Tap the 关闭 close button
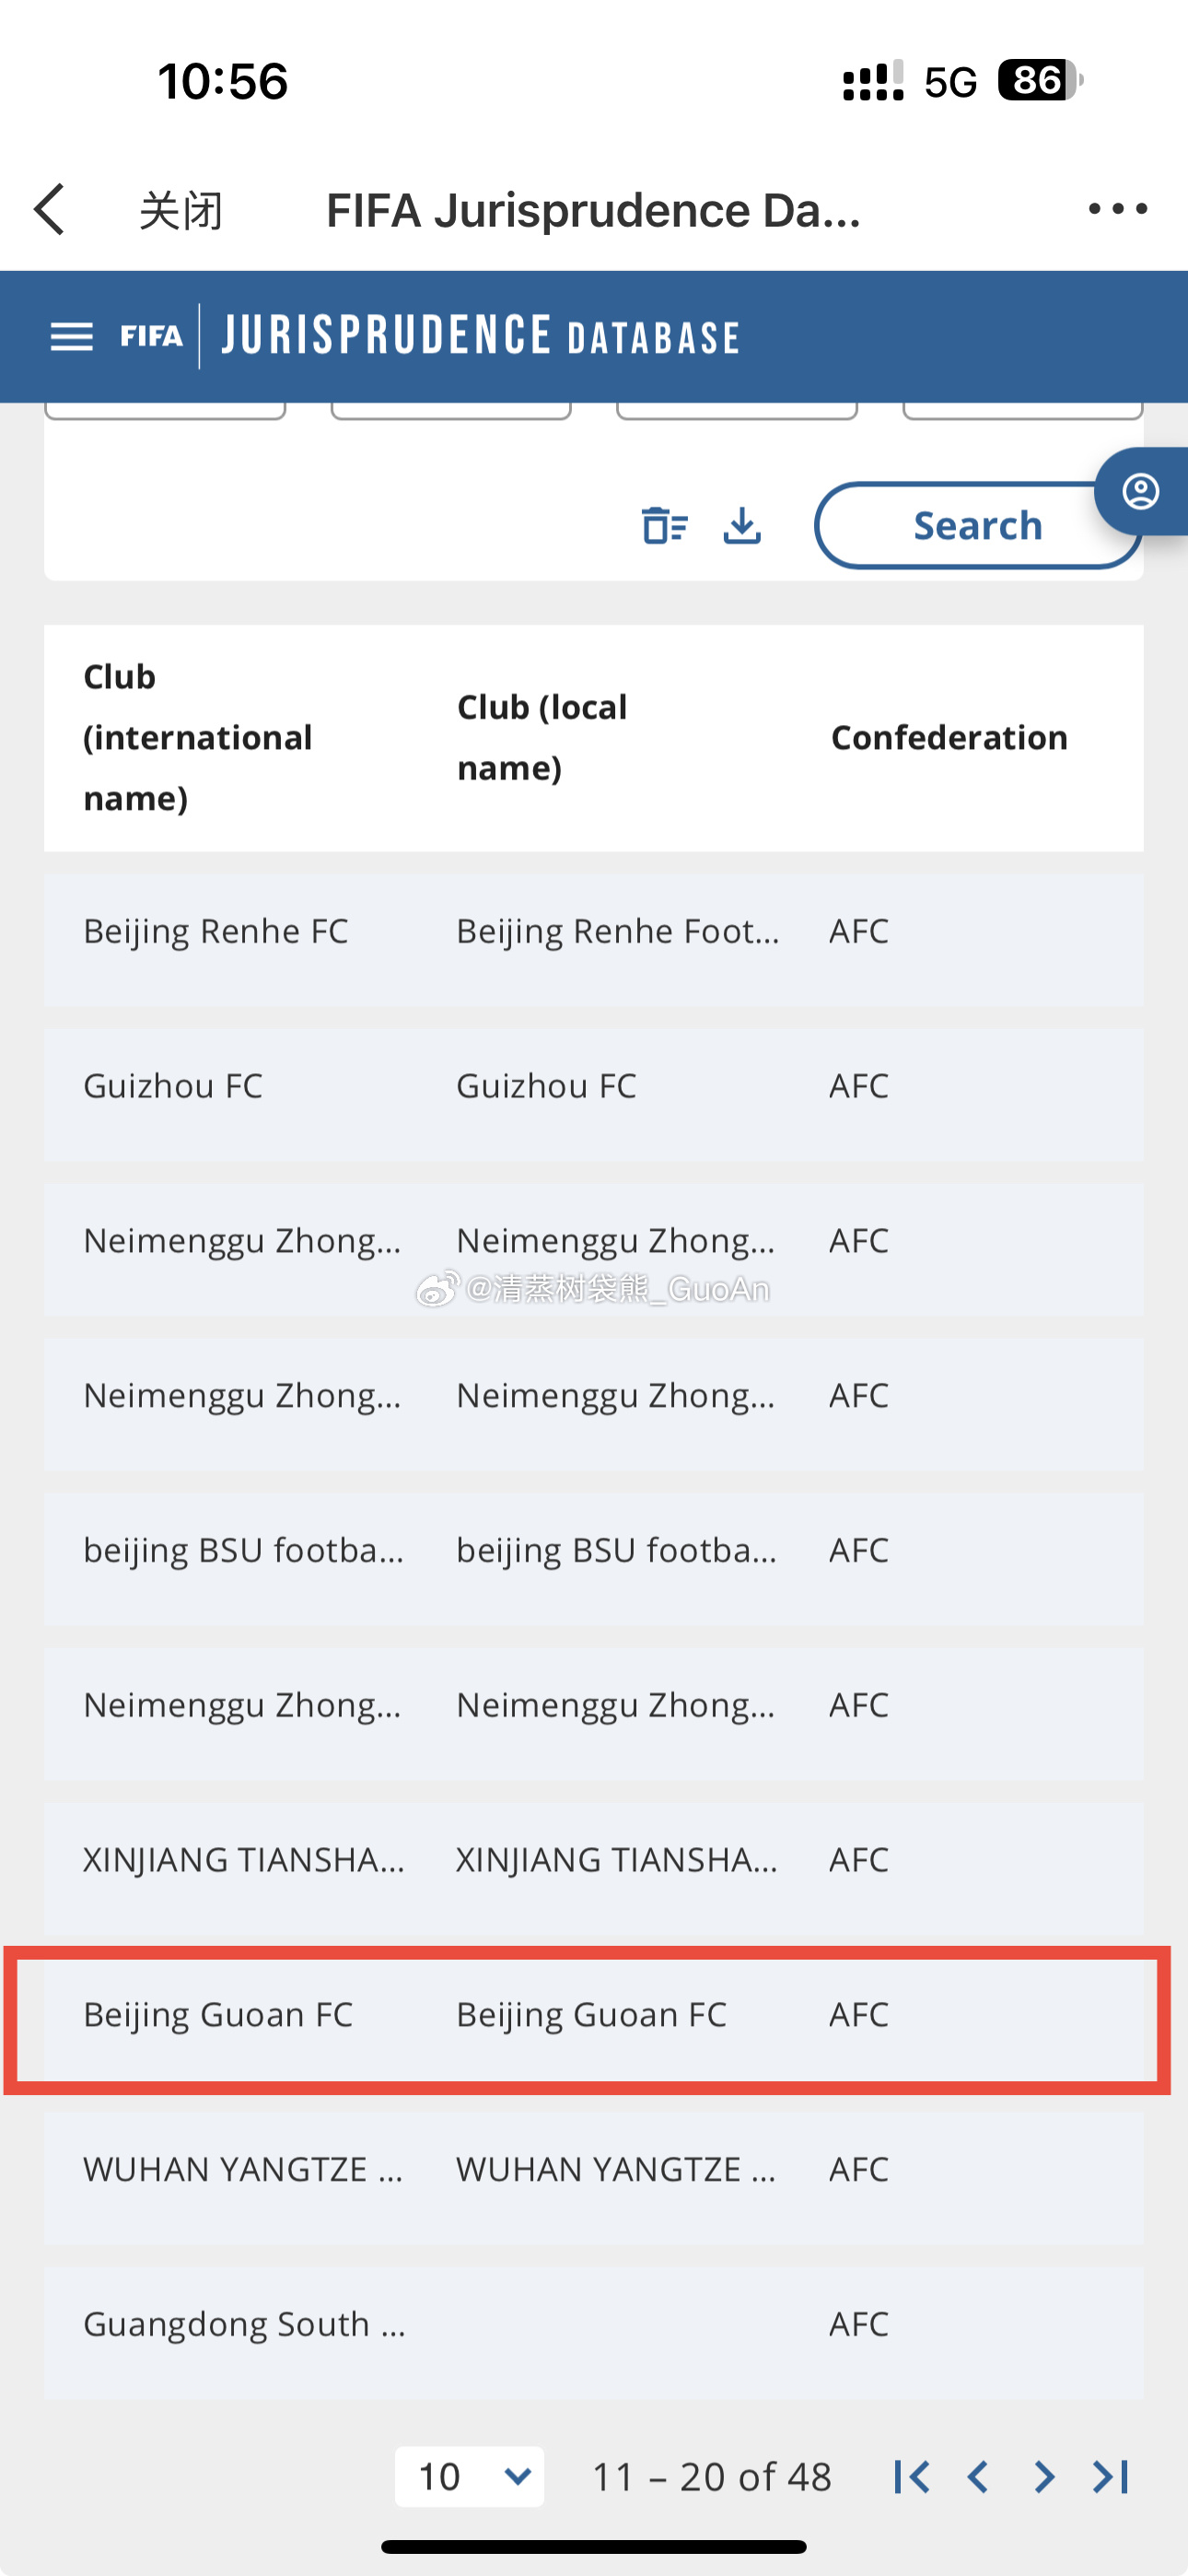Screen dimensions: 1188x2576 (181, 210)
